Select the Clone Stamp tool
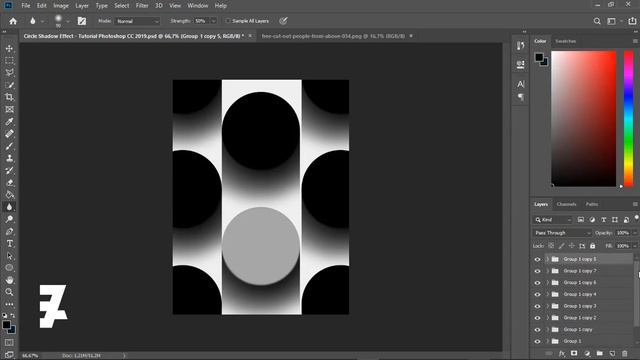 coord(9,158)
